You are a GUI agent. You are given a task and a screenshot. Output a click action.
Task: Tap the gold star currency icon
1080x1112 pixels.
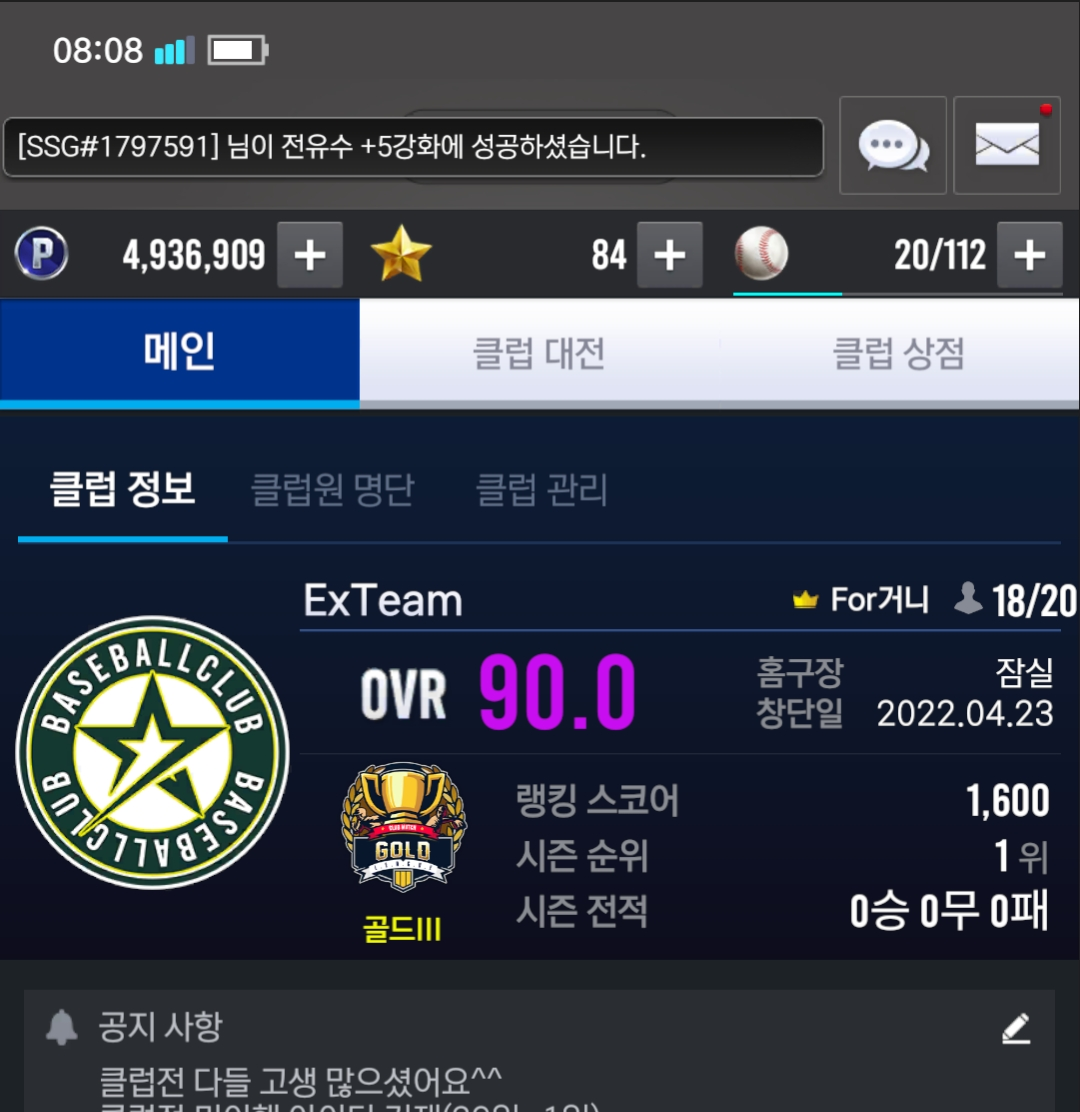tap(401, 254)
